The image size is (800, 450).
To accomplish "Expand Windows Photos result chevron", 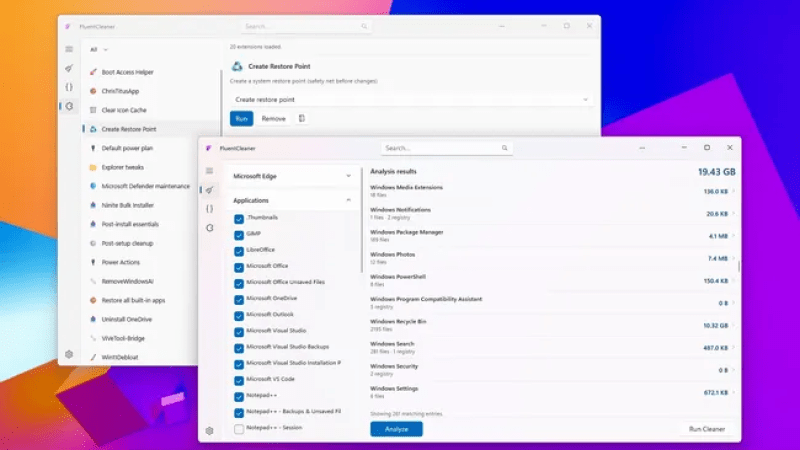I will click(733, 258).
